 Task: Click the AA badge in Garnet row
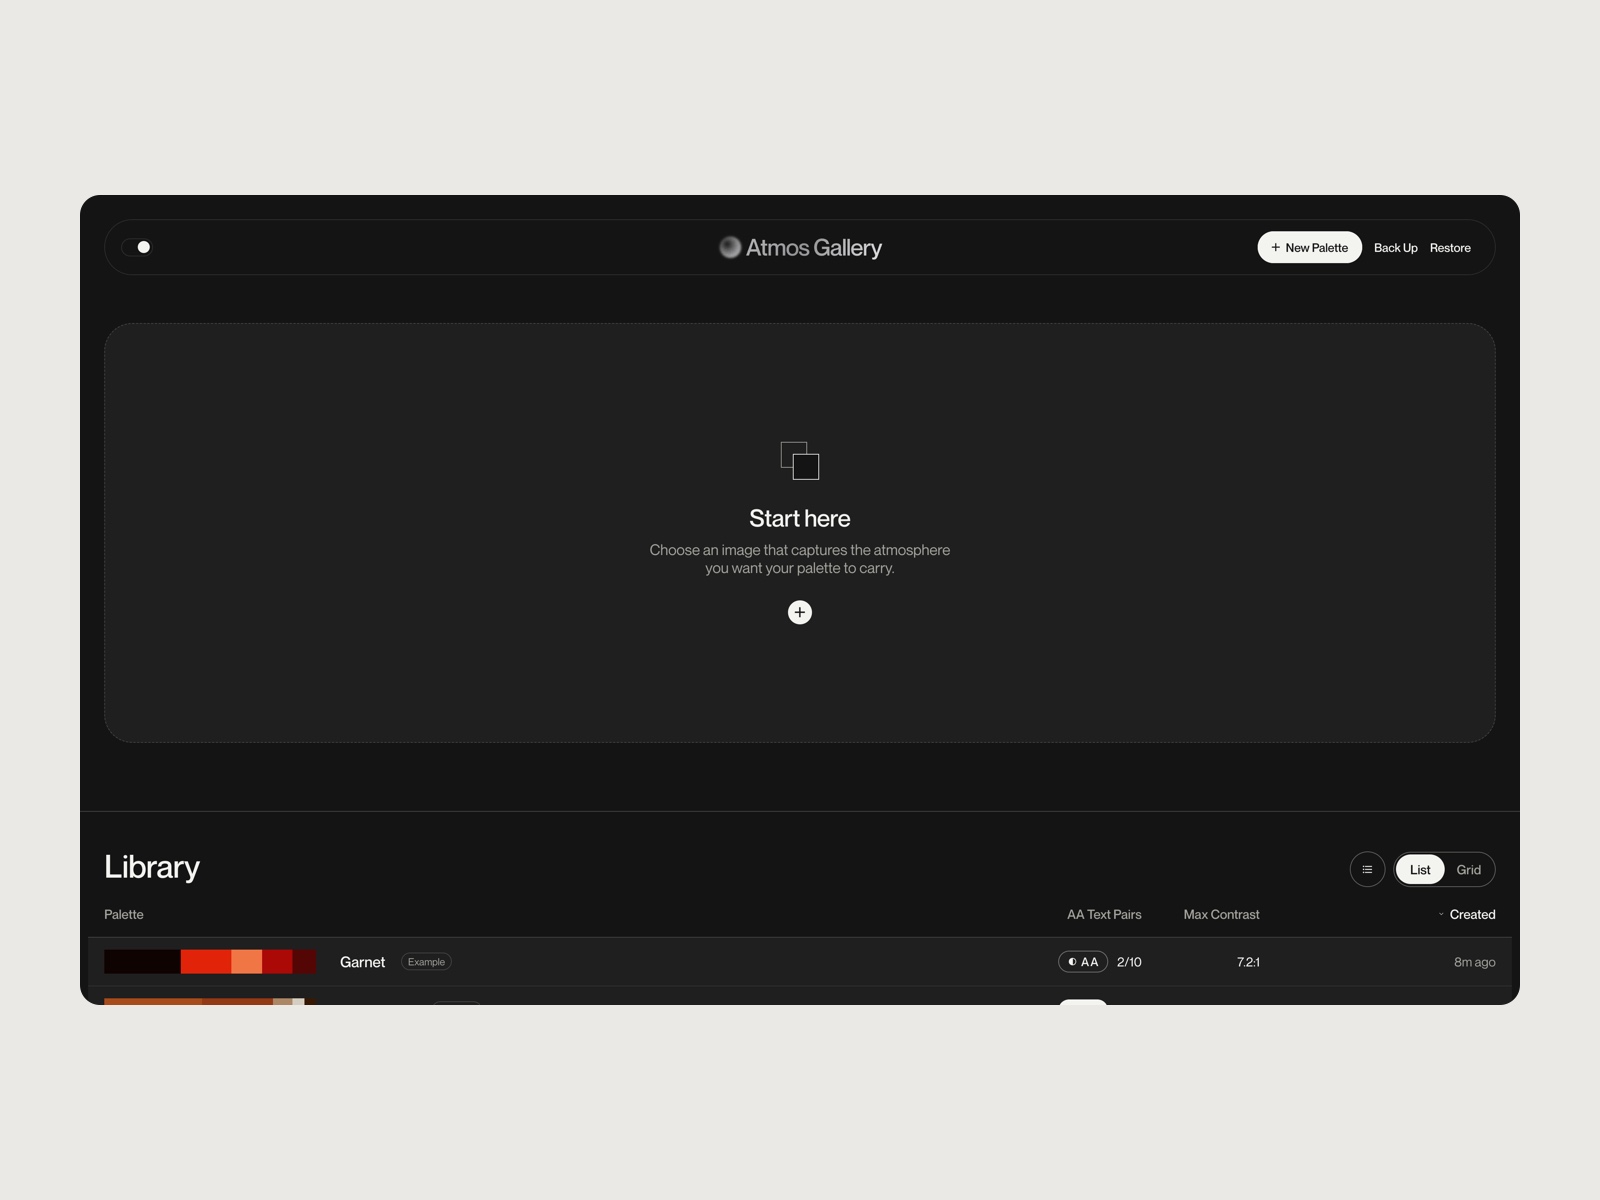[1083, 962]
